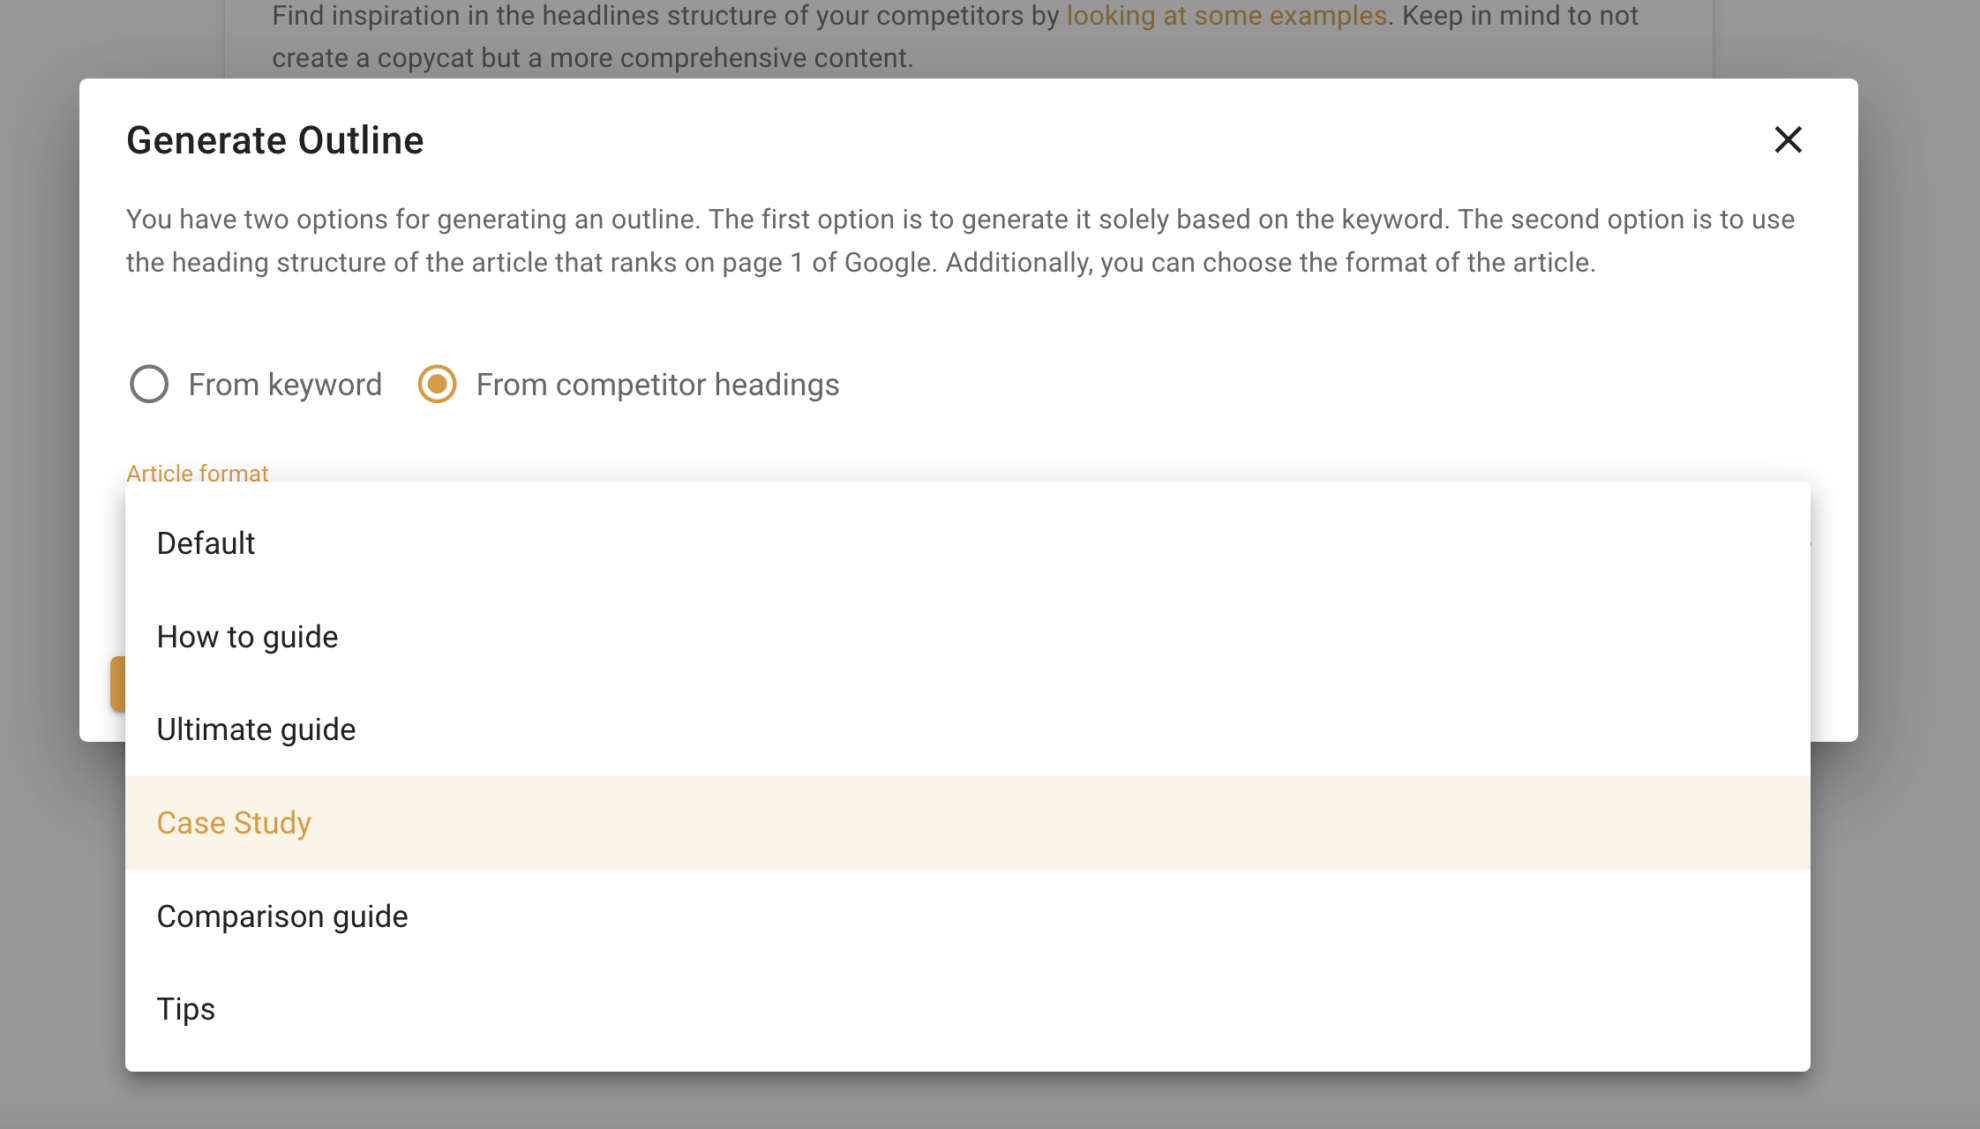Viewport: 1980px width, 1129px height.
Task: Choose Tips article format
Action: pyautogui.click(x=185, y=1008)
